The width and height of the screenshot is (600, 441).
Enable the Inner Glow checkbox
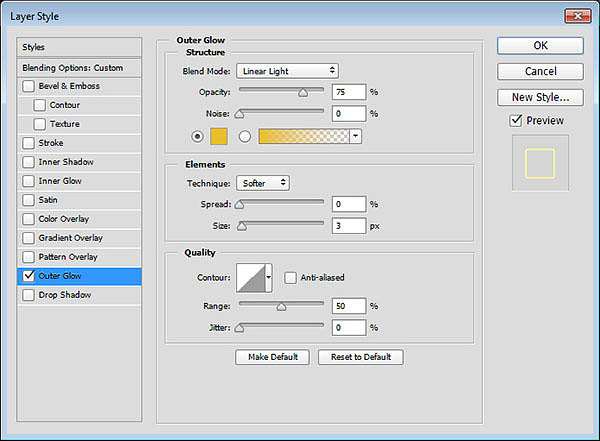pos(28,181)
